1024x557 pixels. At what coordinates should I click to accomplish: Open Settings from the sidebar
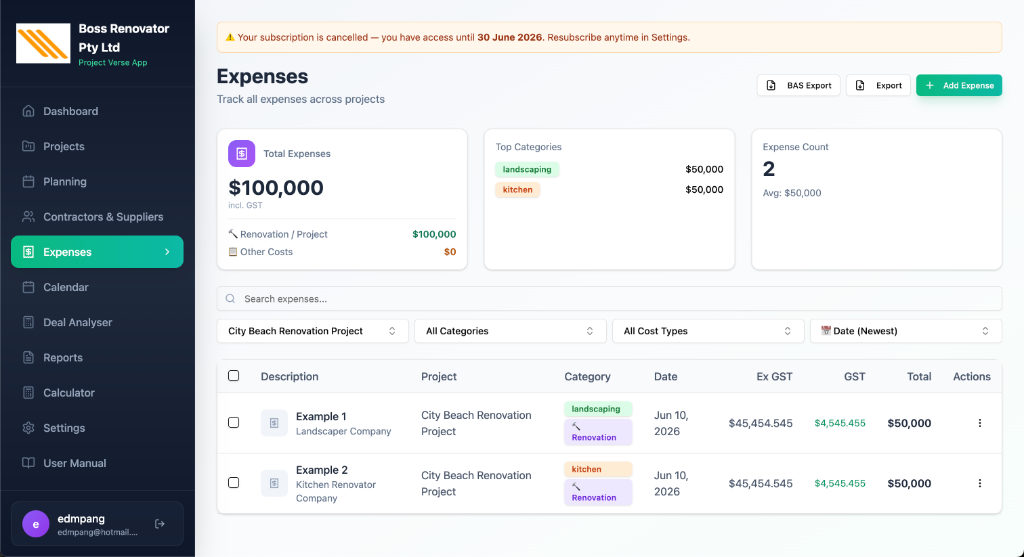pyautogui.click(x=97, y=428)
